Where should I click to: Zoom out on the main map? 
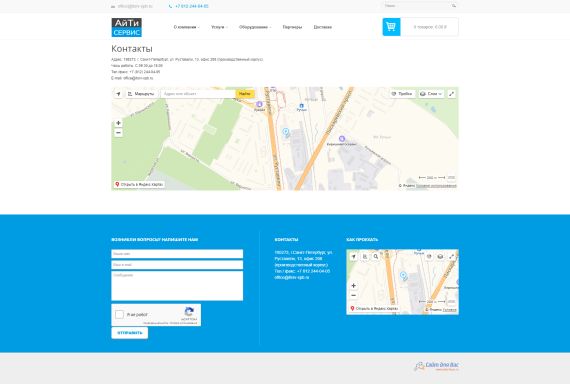click(x=118, y=133)
